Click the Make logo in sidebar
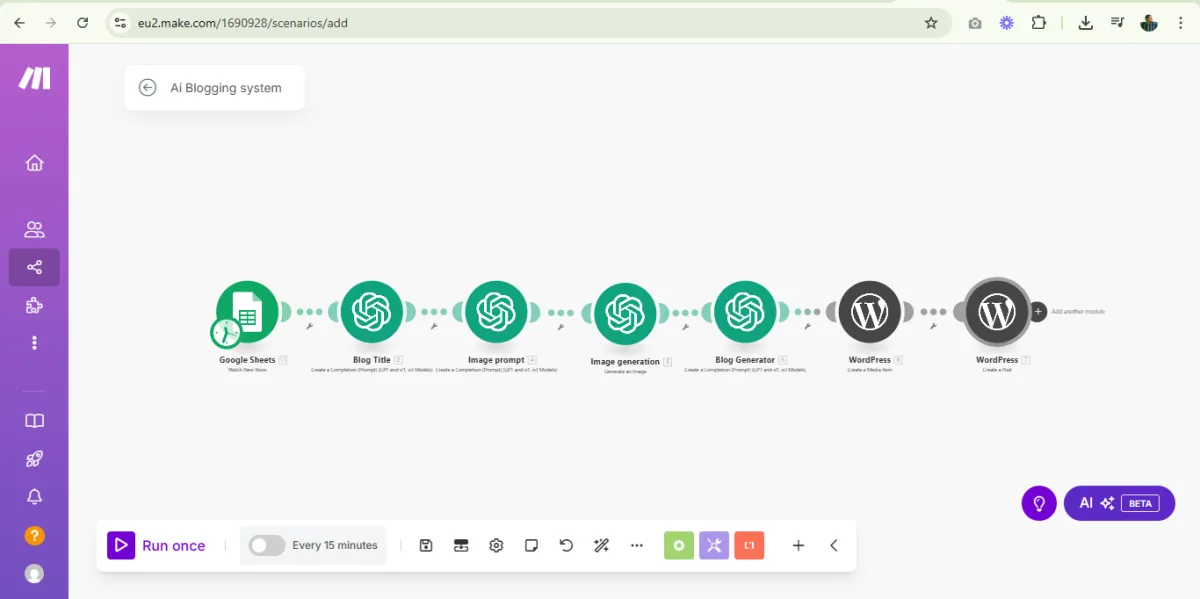 coord(34,79)
